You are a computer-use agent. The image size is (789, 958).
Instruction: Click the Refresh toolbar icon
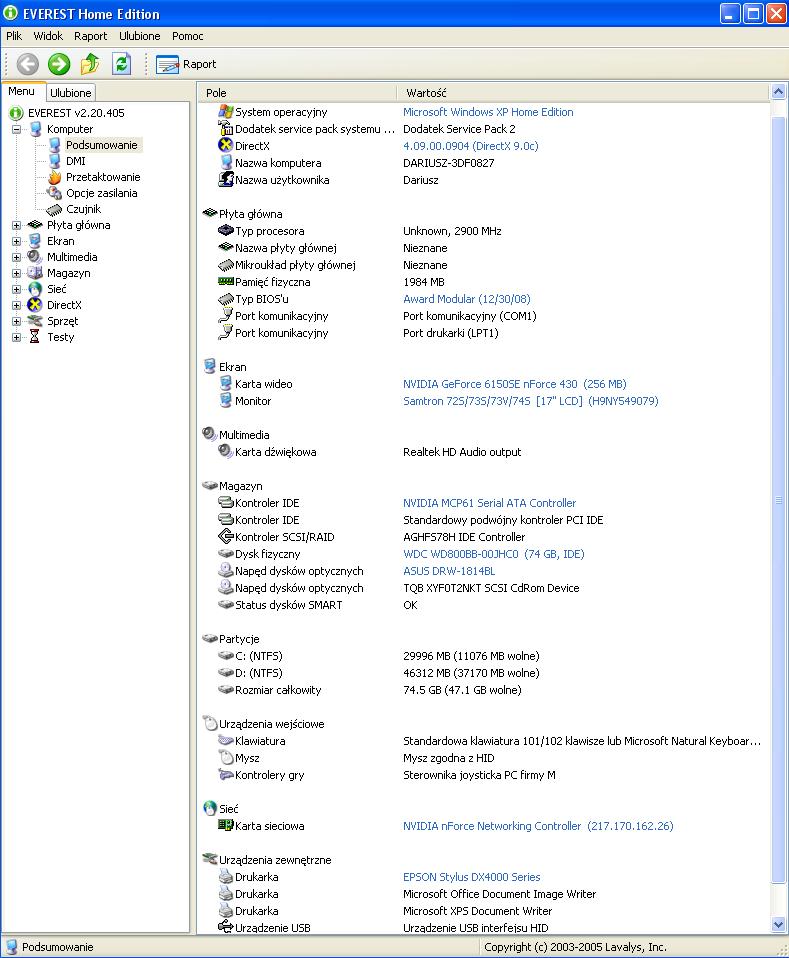click(122, 64)
